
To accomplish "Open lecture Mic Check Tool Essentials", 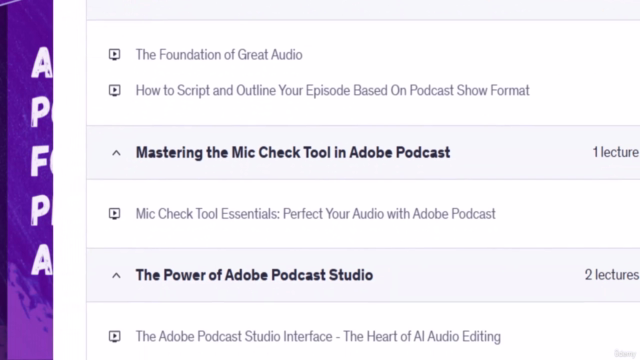I will click(316, 213).
